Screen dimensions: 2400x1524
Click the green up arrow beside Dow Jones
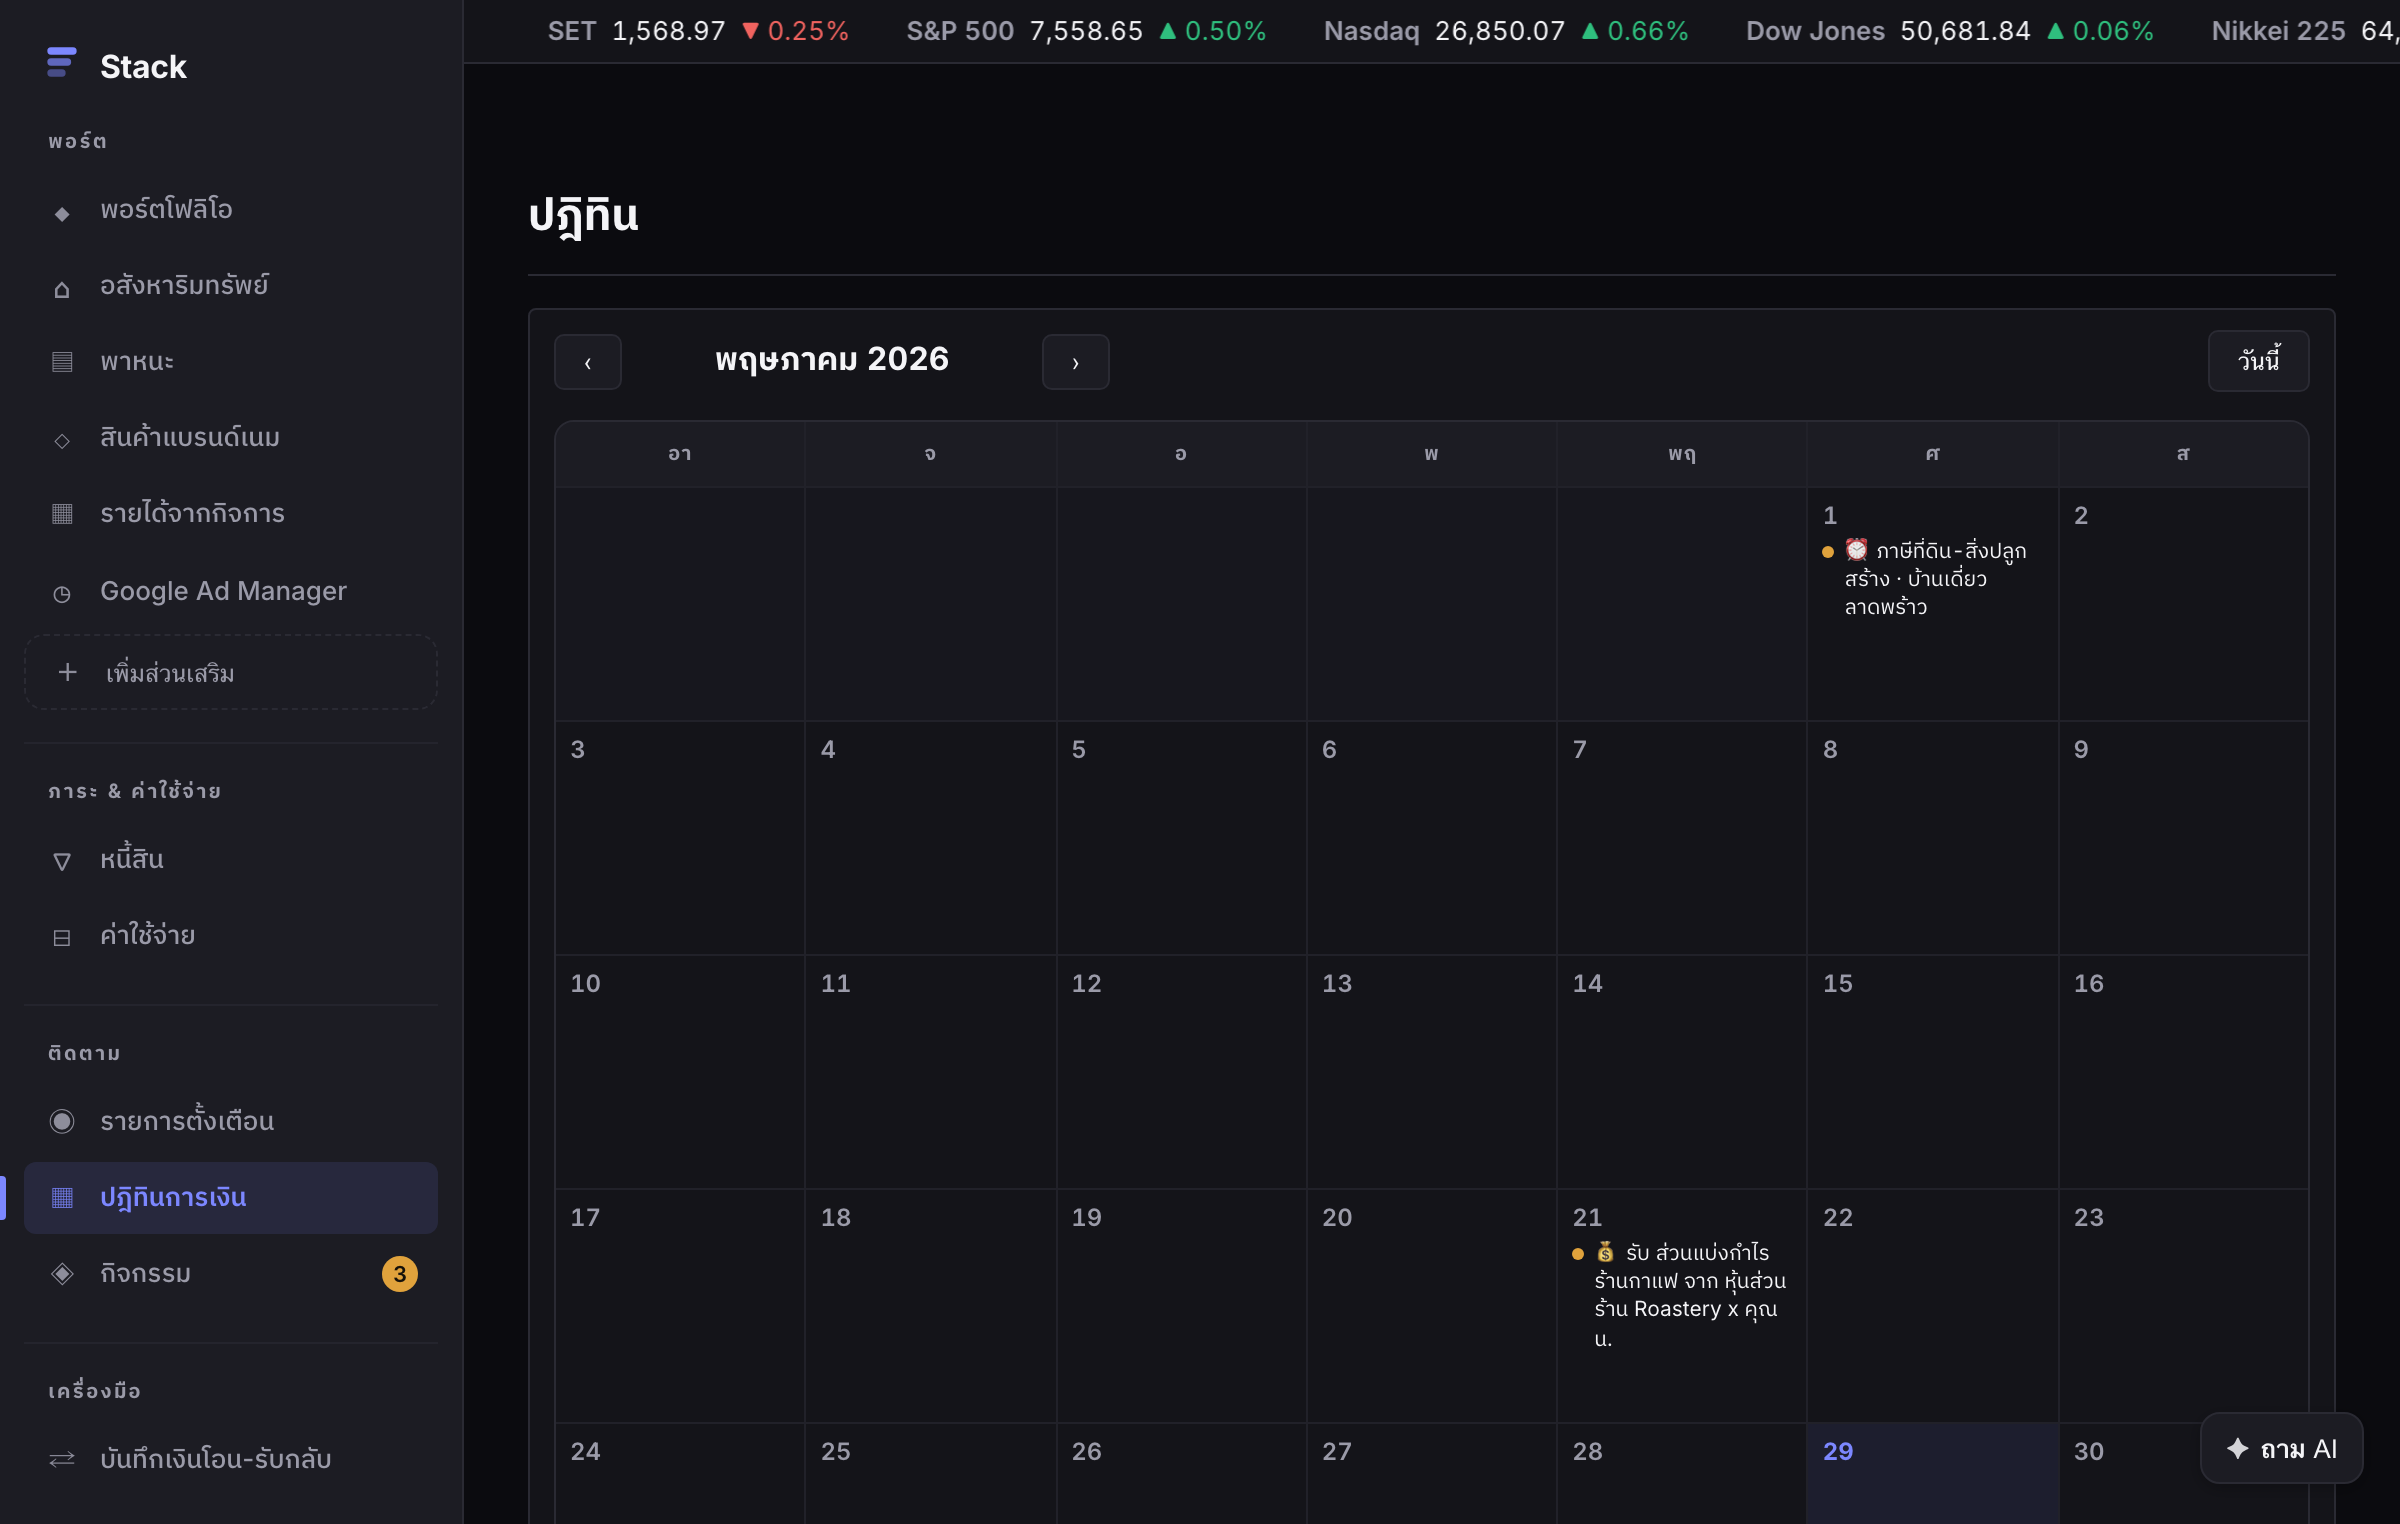(2055, 31)
